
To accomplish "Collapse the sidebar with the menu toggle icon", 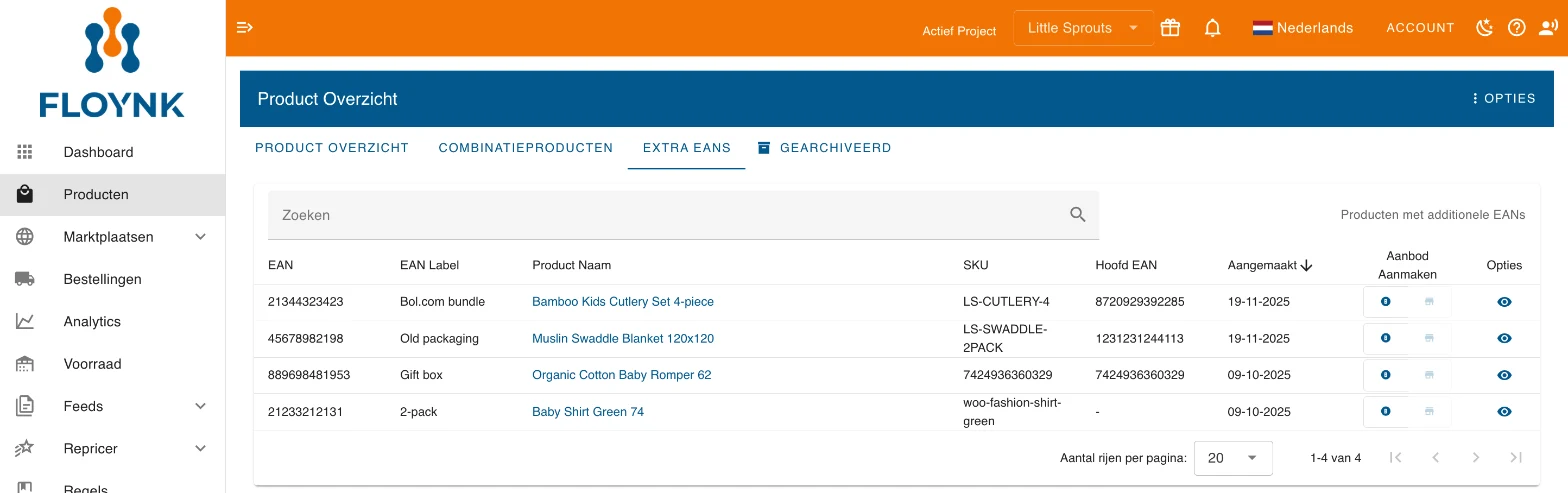I will [245, 28].
